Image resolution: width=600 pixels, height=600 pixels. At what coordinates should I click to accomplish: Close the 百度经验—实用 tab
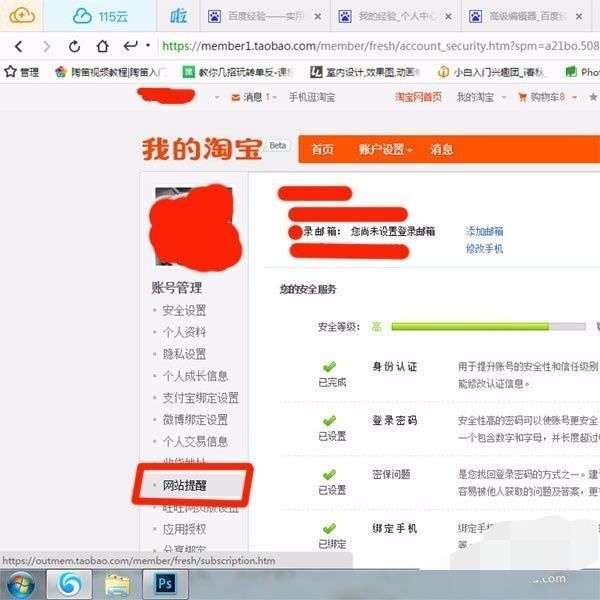[x=318, y=16]
